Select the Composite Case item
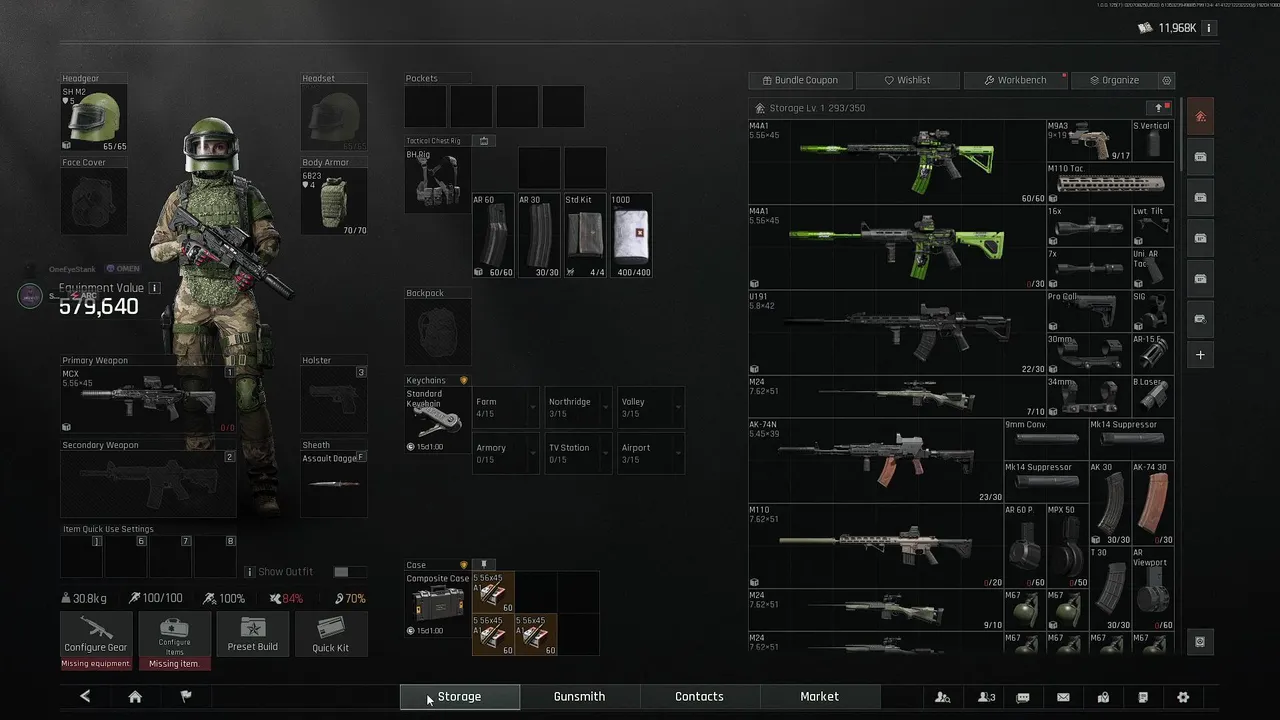The width and height of the screenshot is (1280, 720). coord(437,604)
